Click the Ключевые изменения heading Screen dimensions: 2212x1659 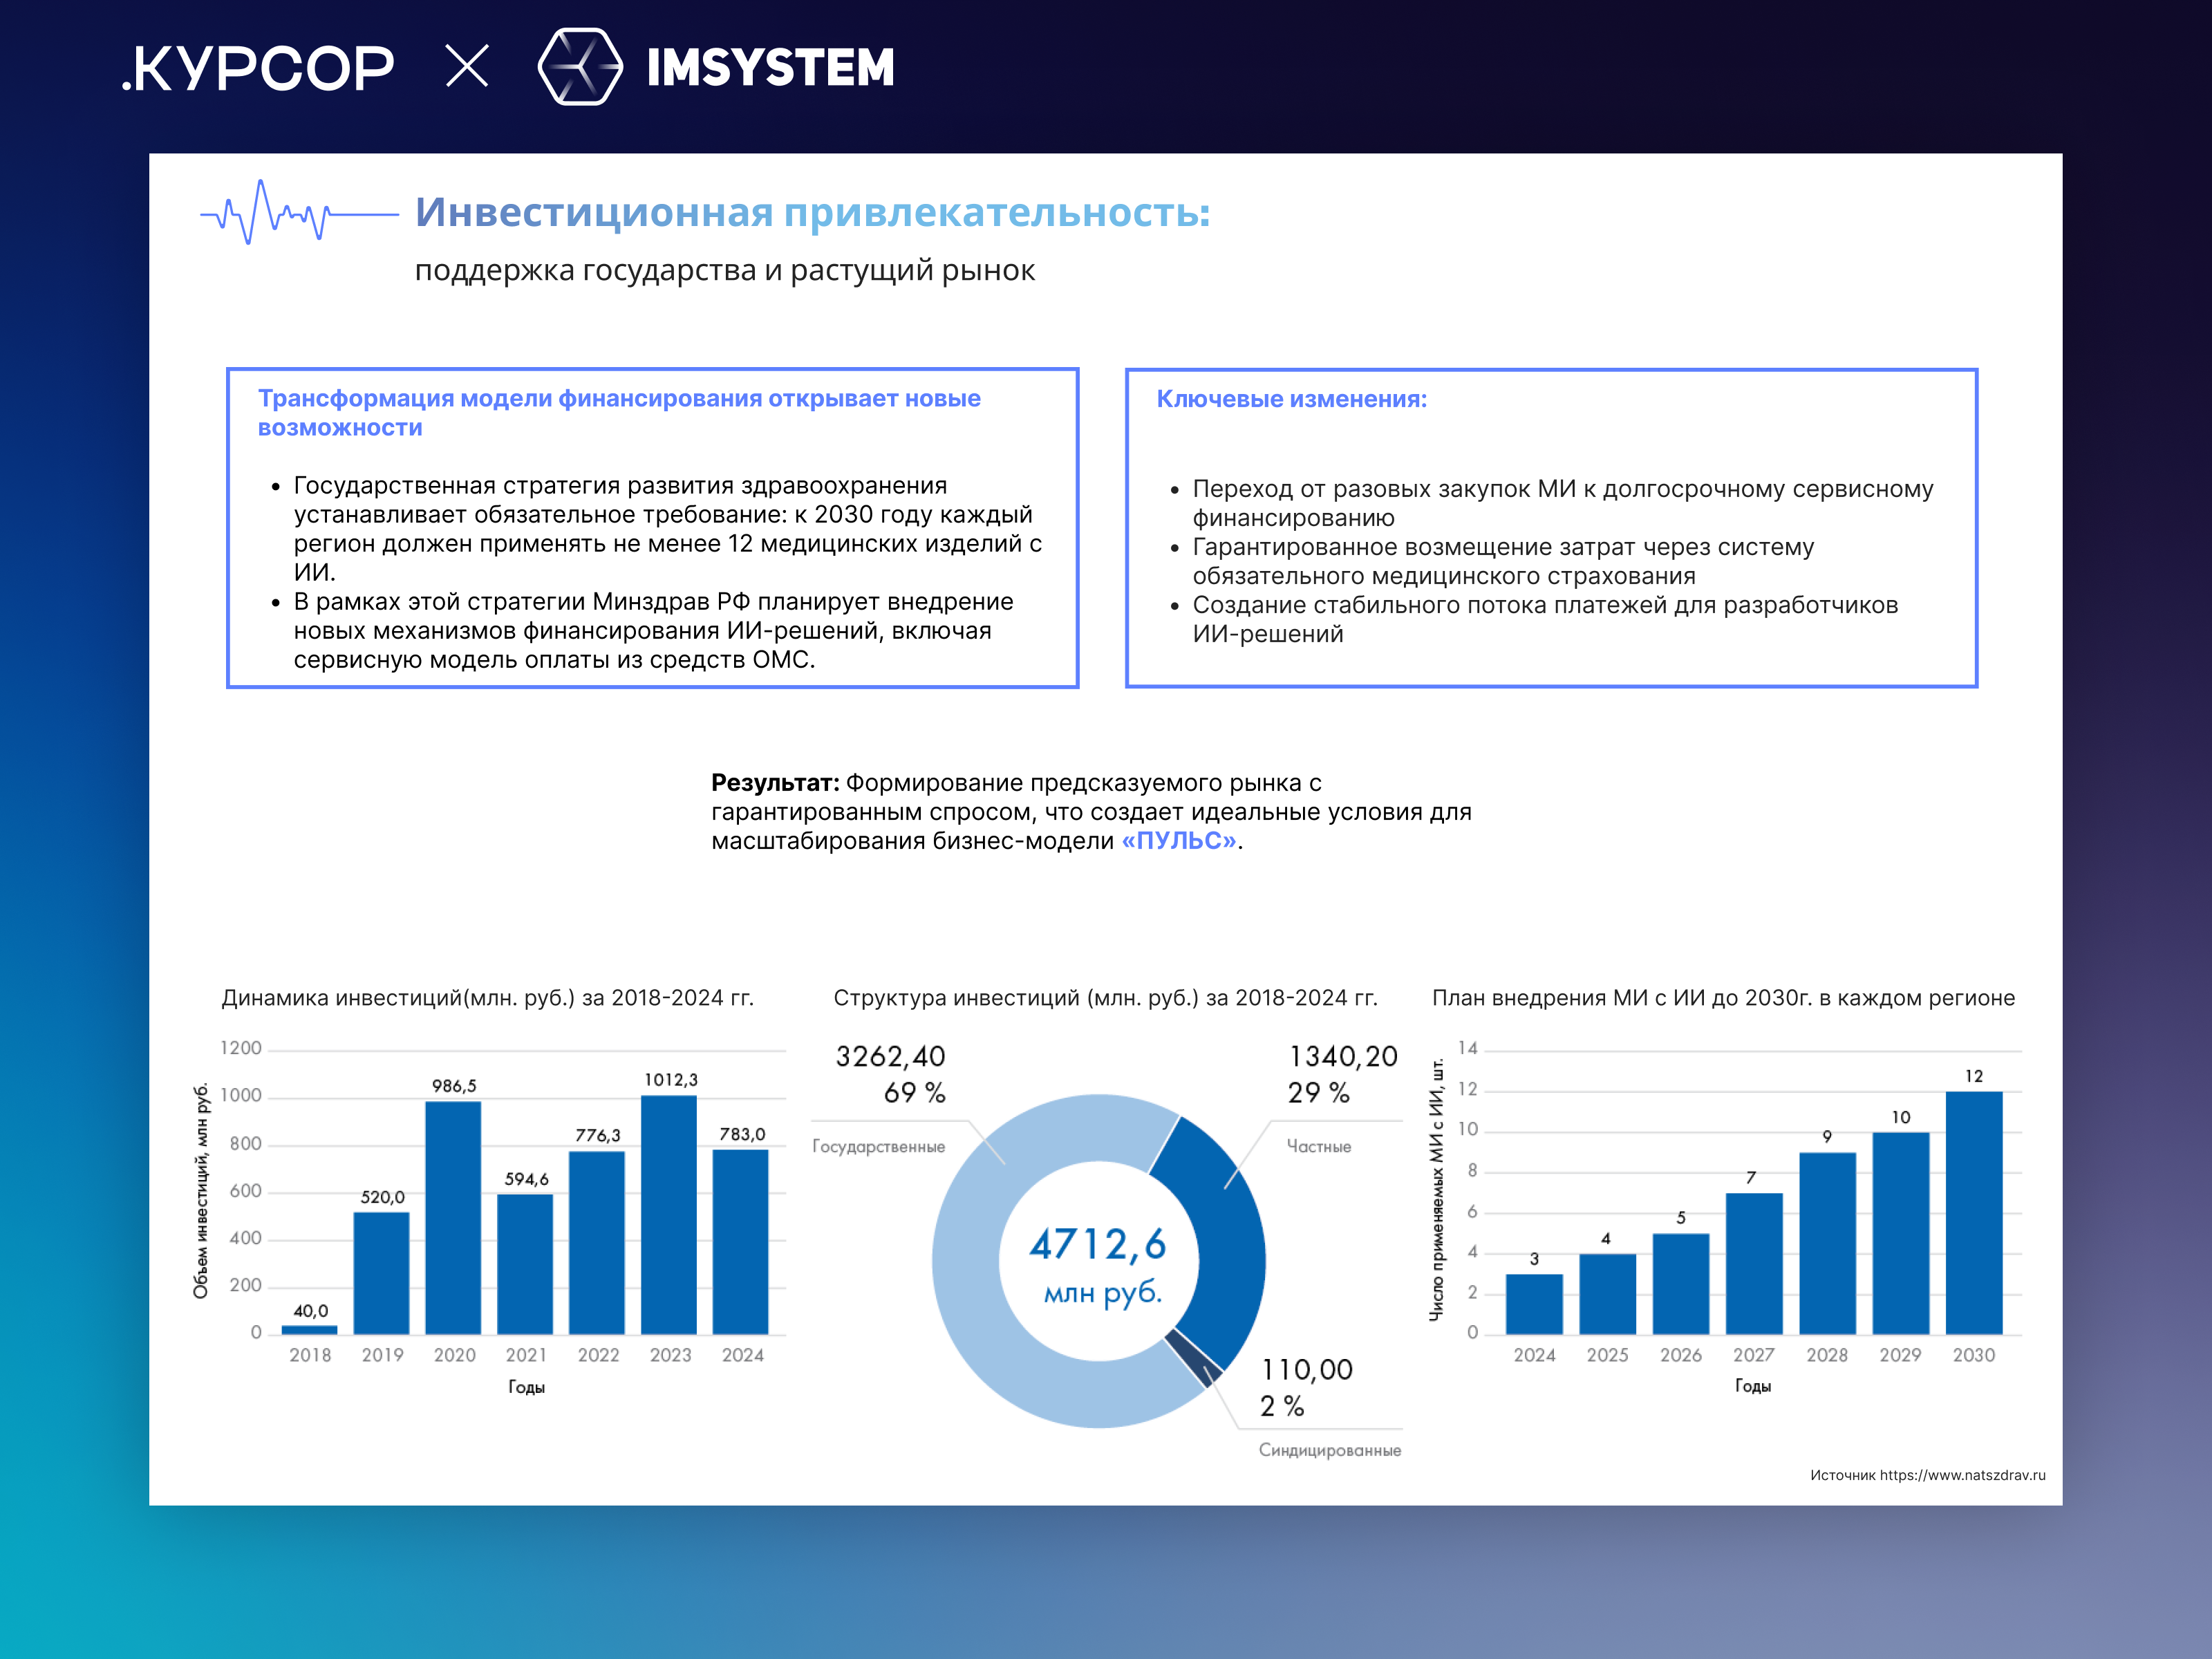(1291, 399)
